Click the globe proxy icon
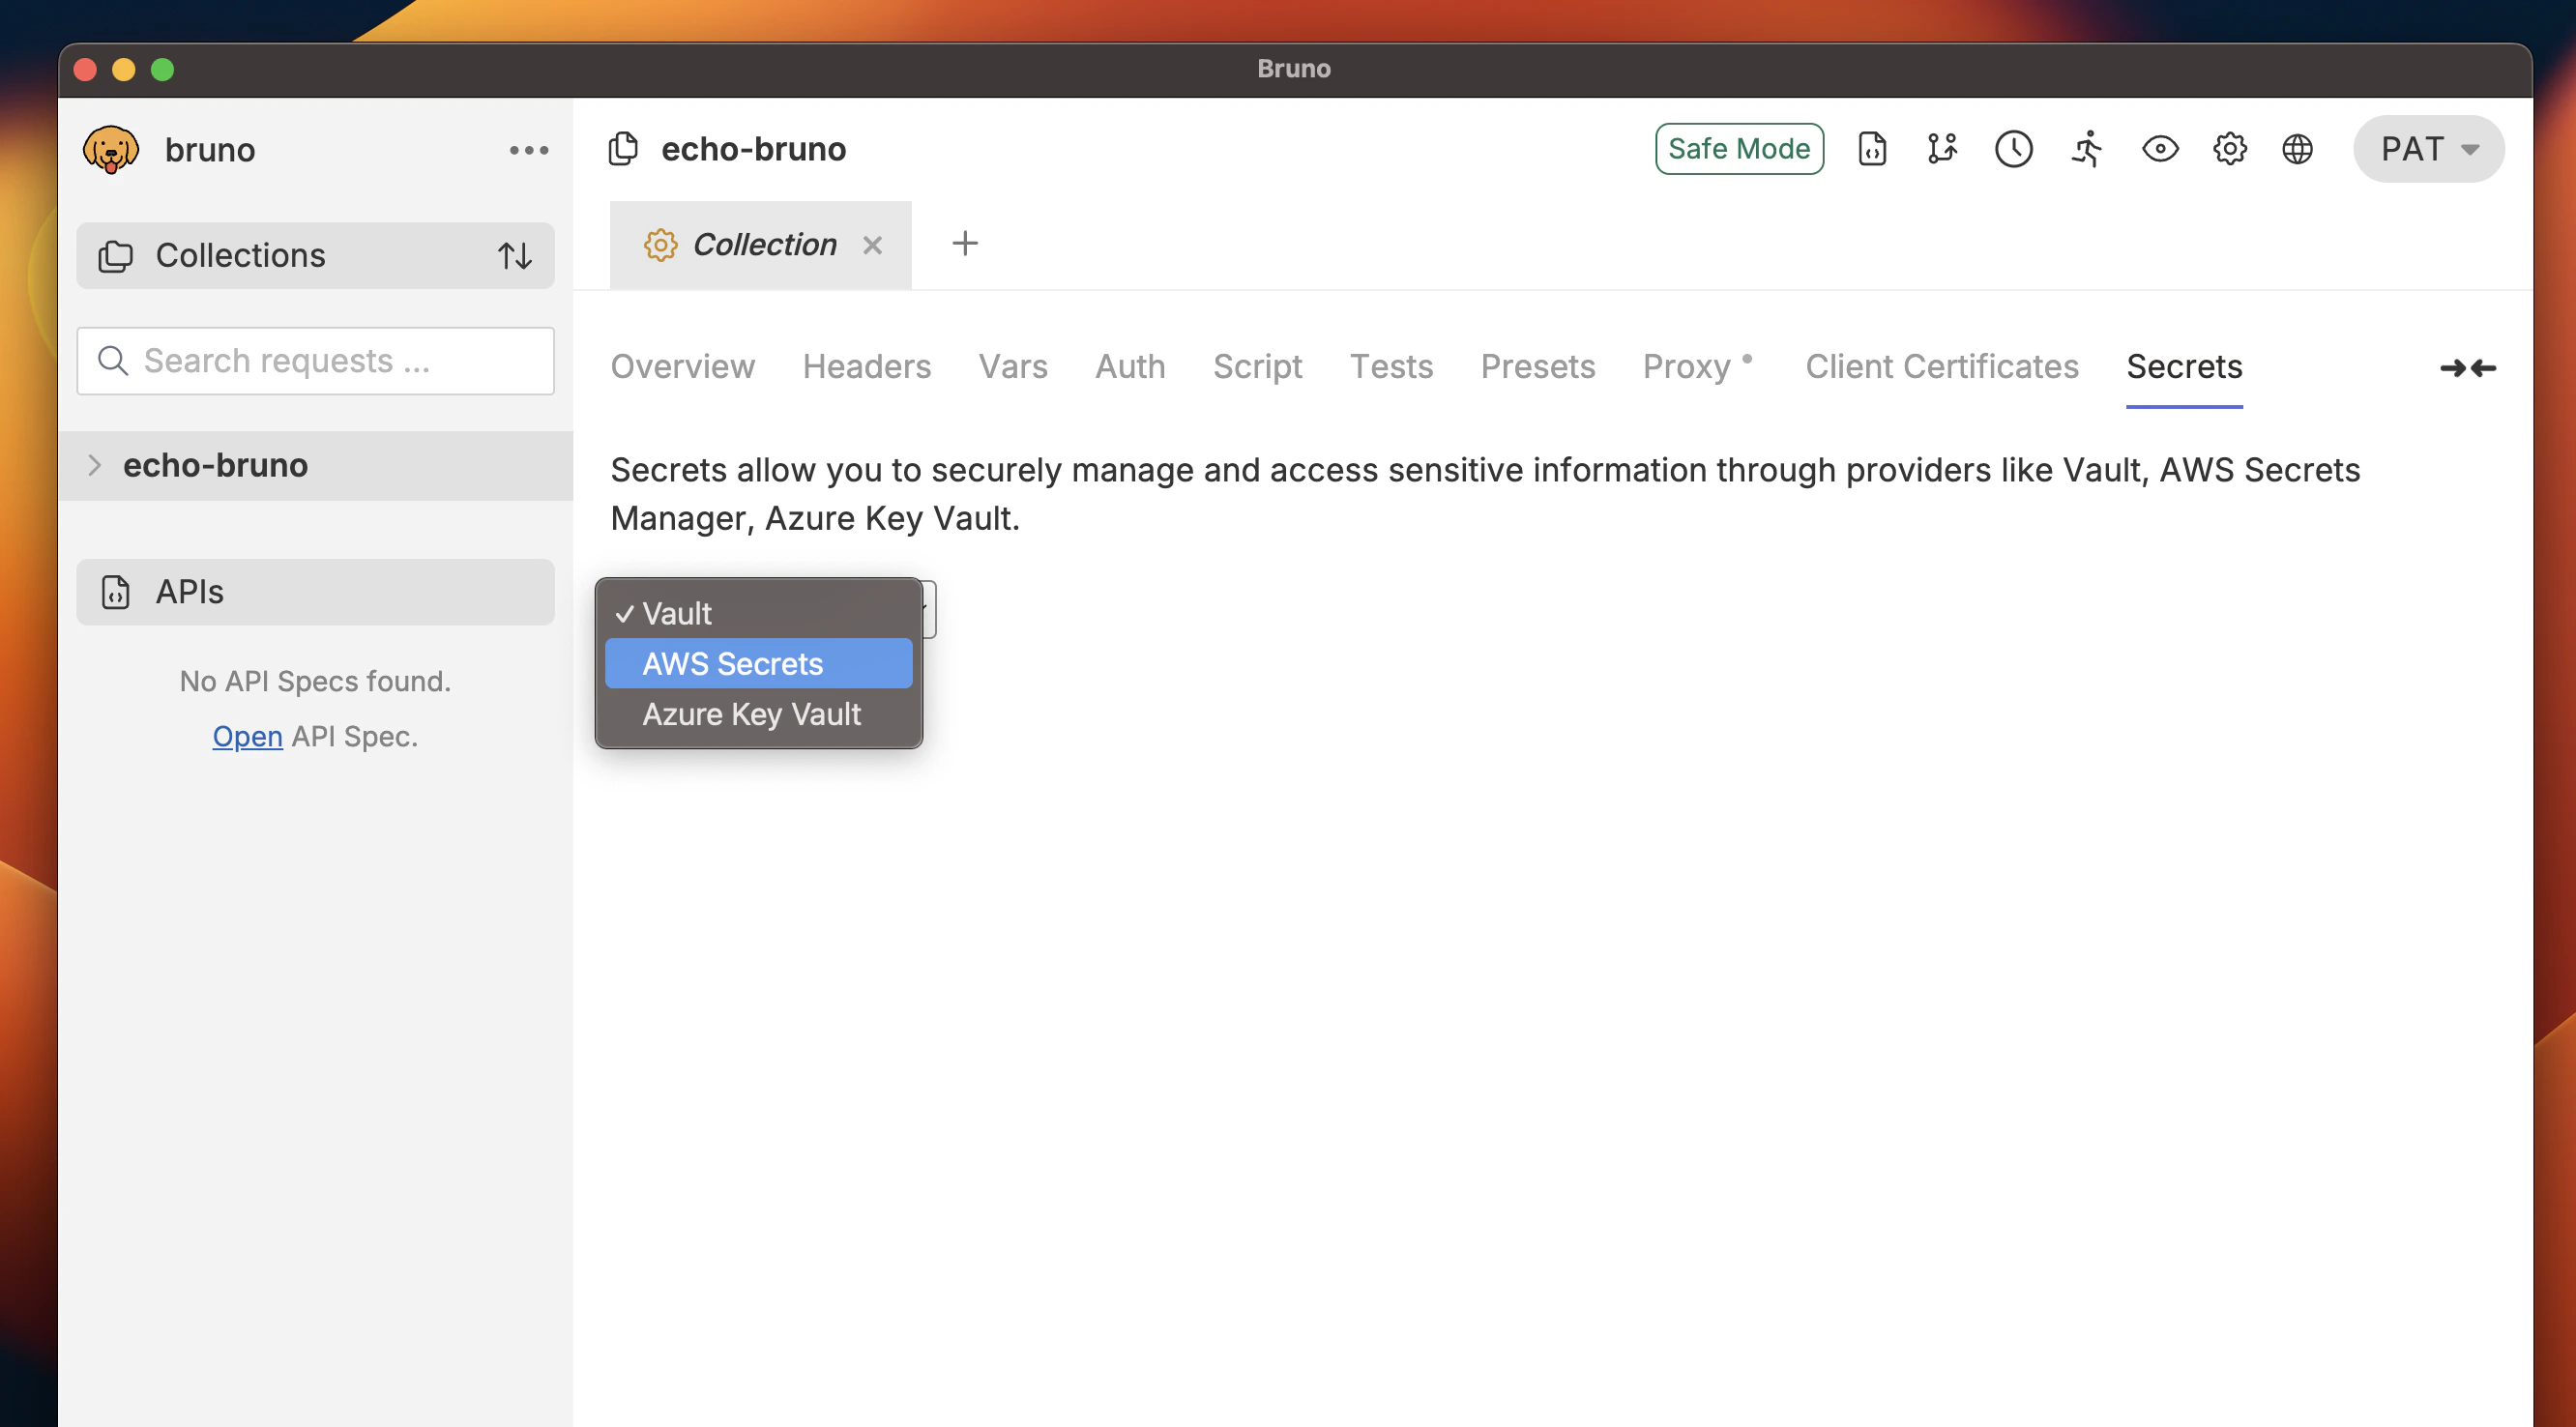This screenshot has height=1427, width=2576. 2297,149
